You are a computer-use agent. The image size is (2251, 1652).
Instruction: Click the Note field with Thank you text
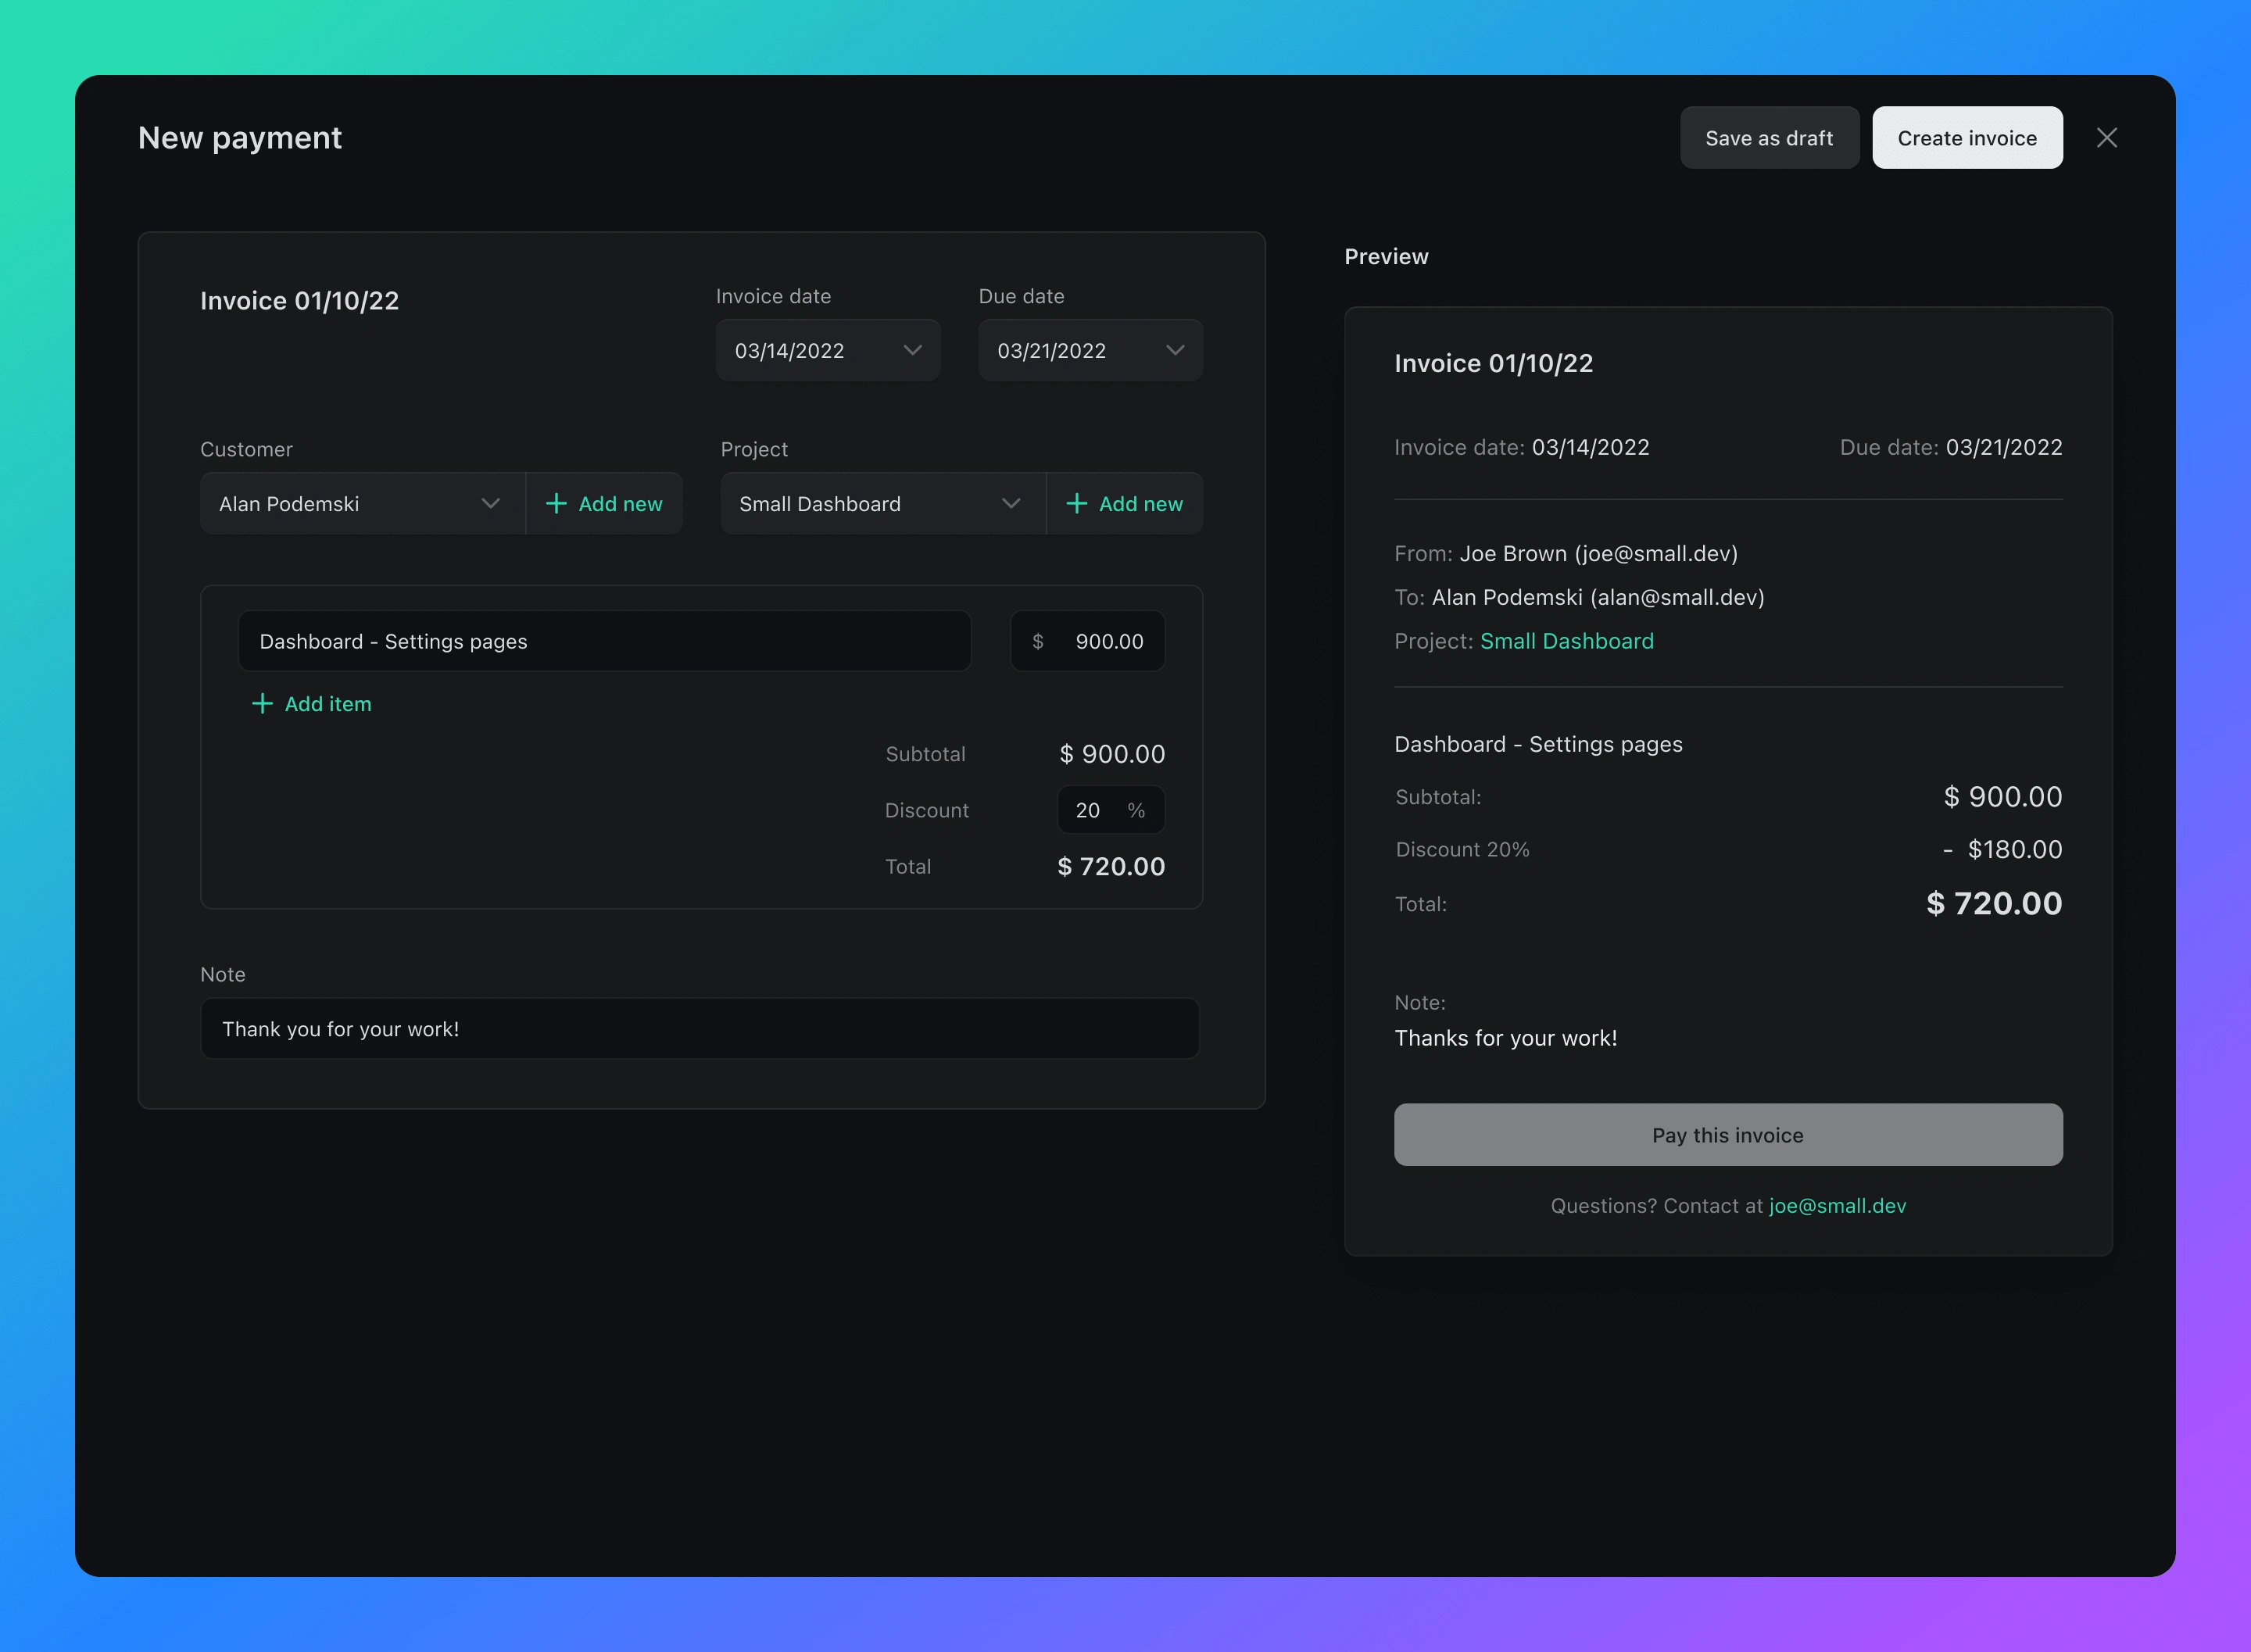click(x=699, y=1028)
